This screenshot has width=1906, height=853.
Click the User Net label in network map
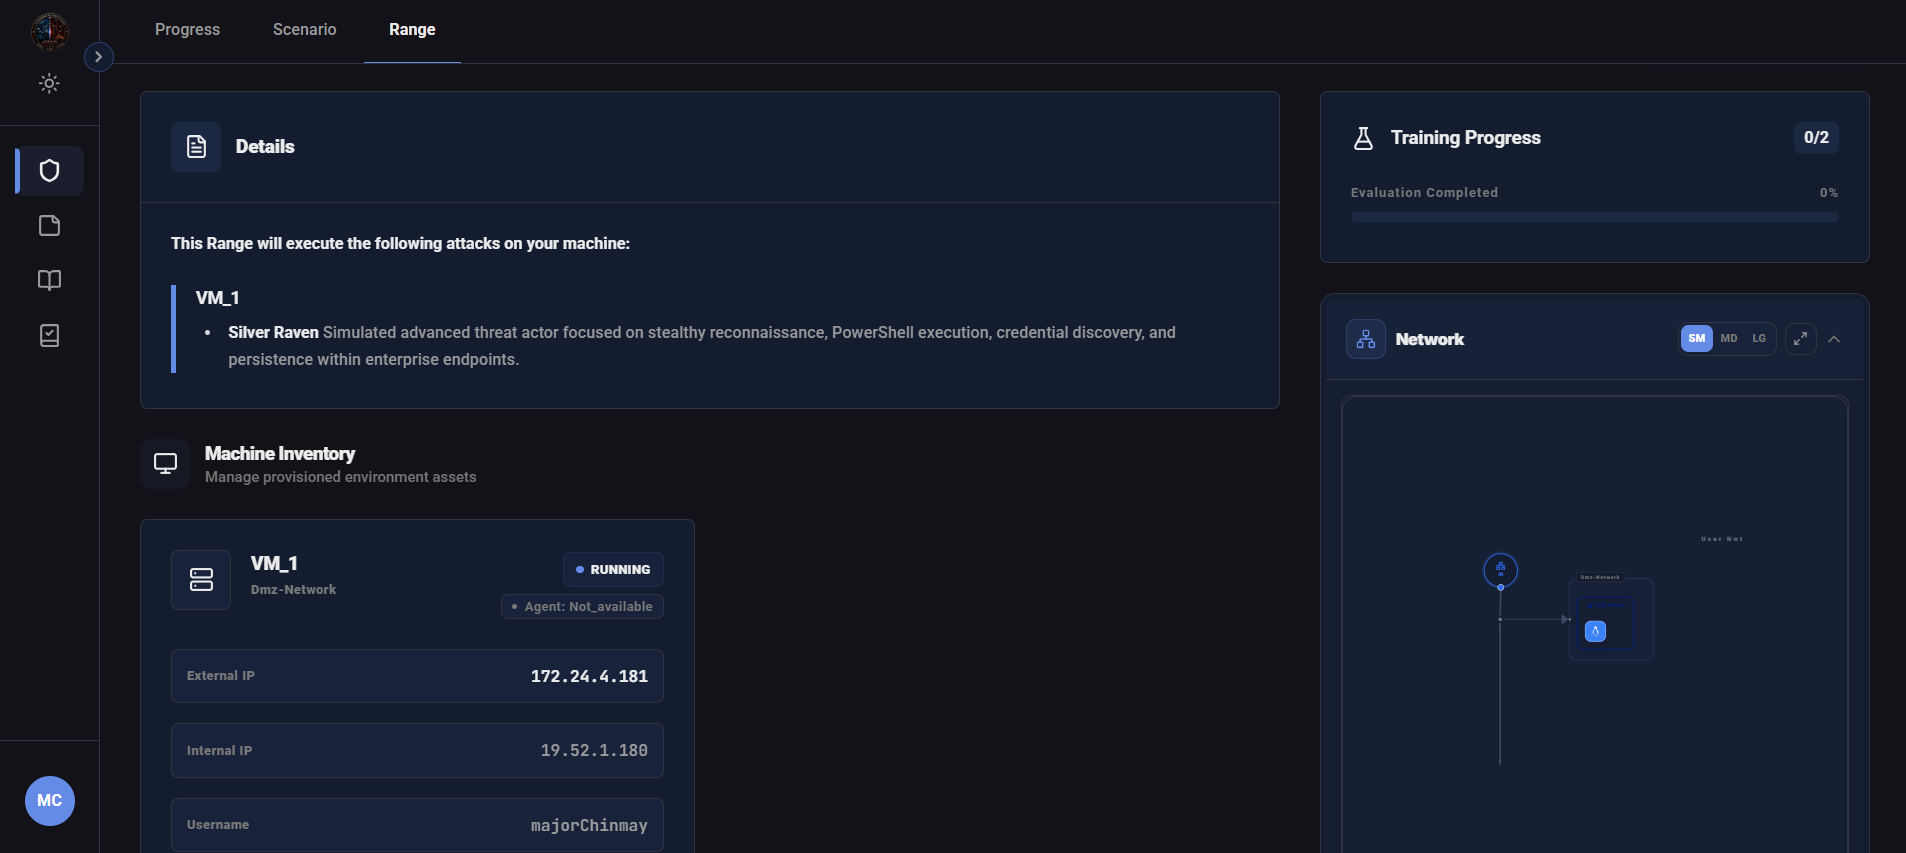click(1722, 539)
